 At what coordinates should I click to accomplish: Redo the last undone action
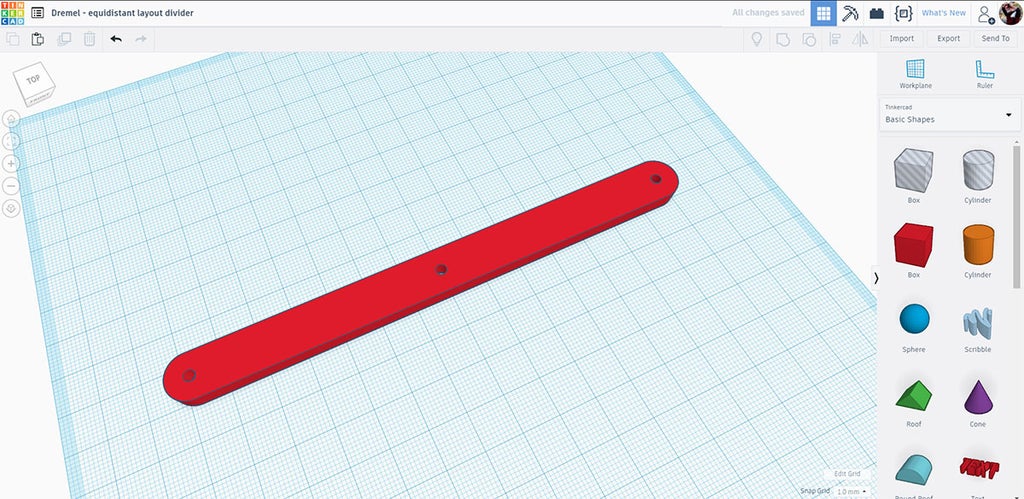(x=140, y=39)
